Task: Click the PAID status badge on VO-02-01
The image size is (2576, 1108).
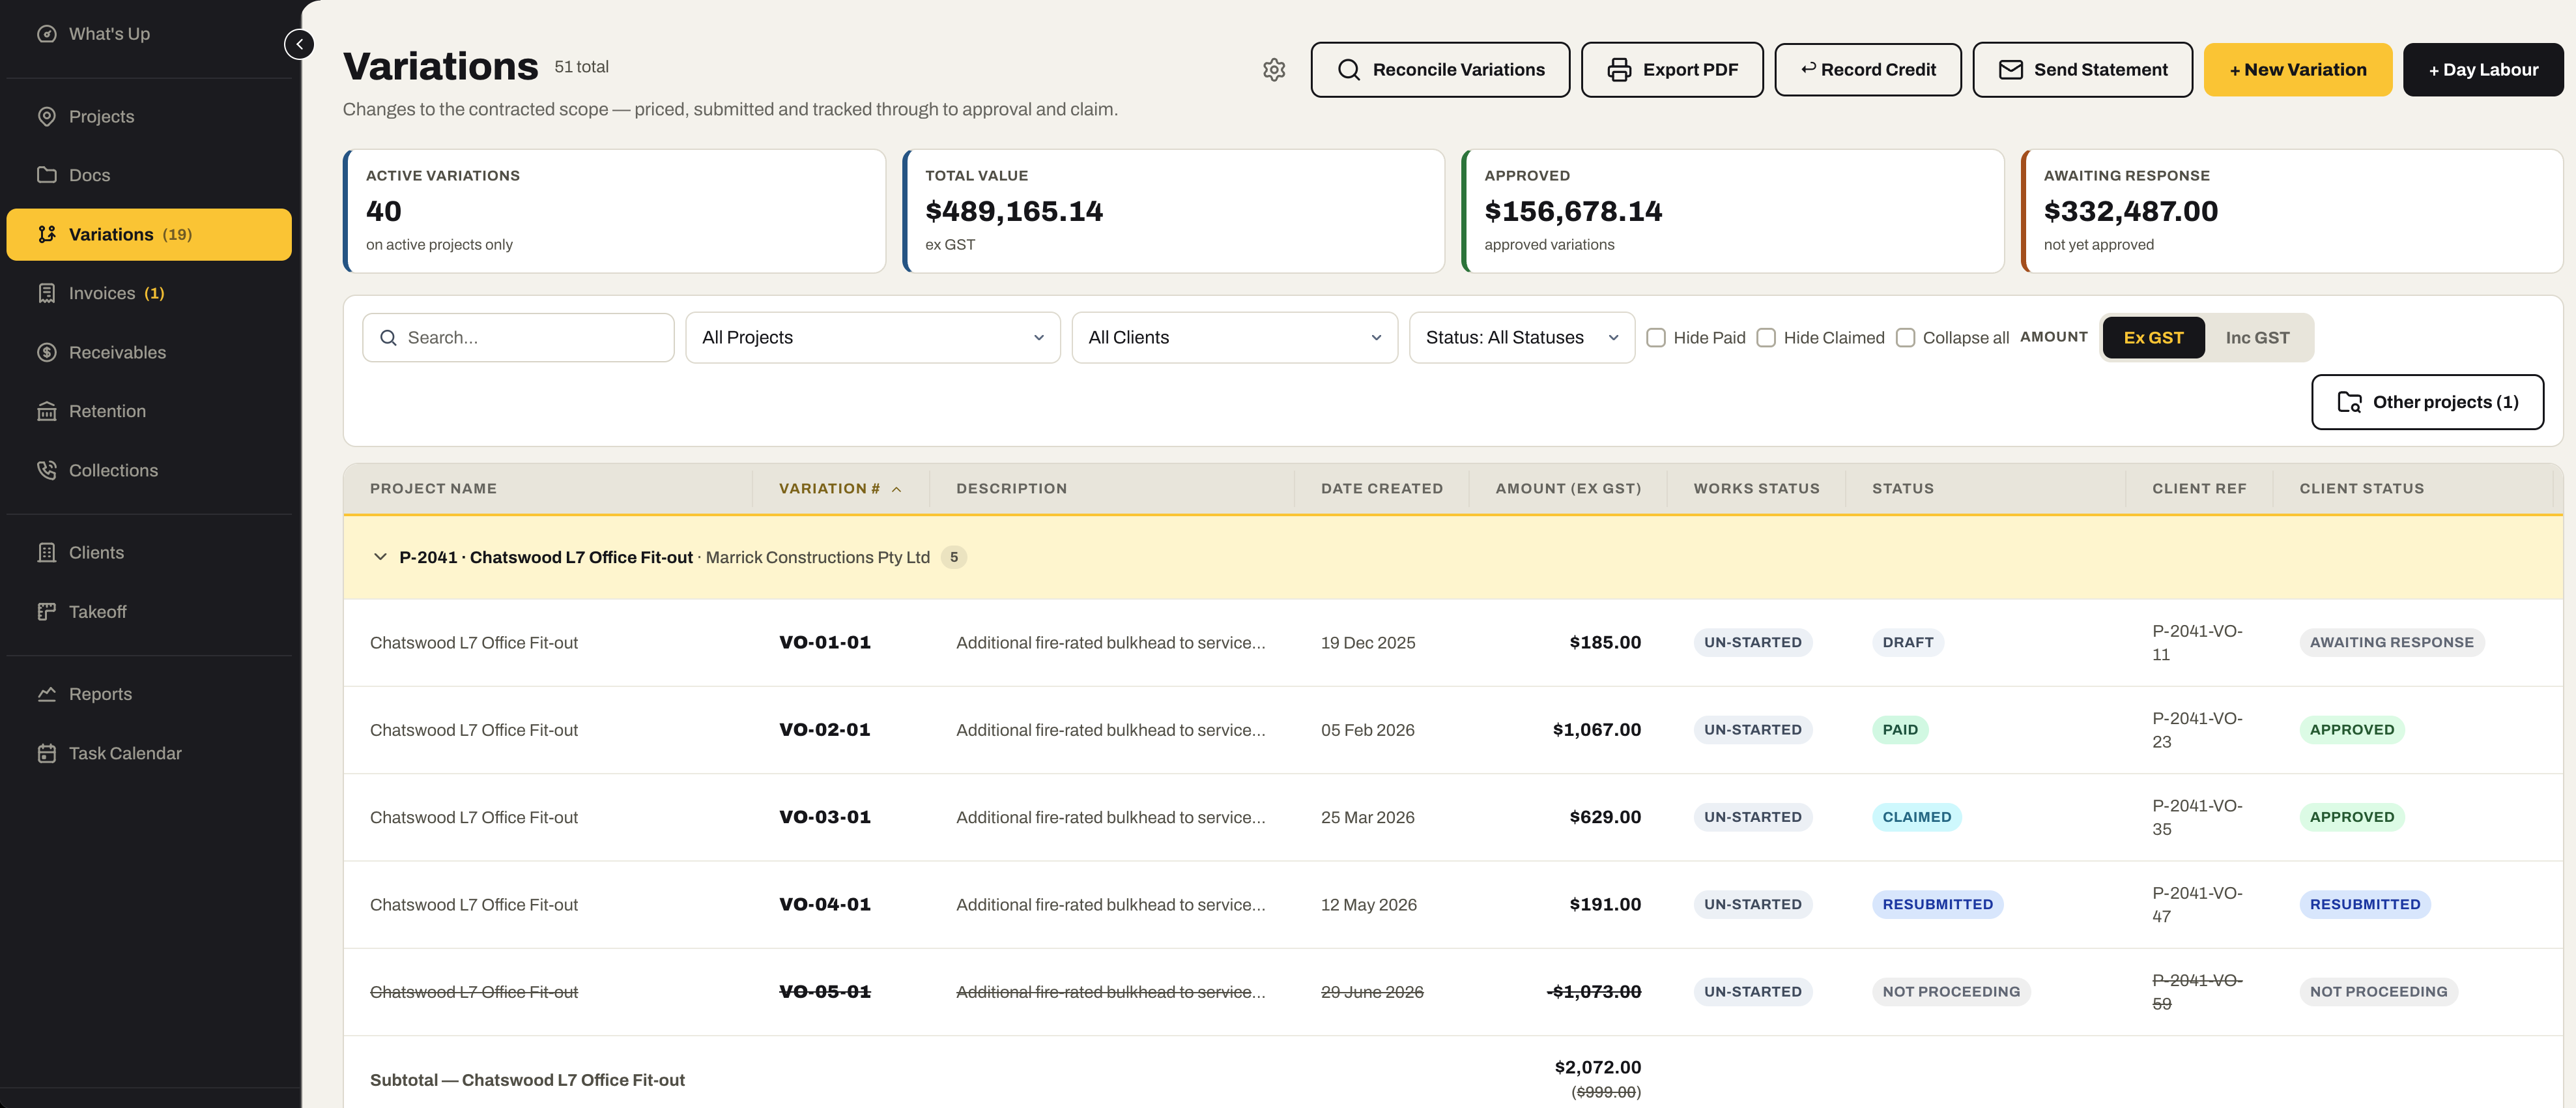Action: (1899, 730)
